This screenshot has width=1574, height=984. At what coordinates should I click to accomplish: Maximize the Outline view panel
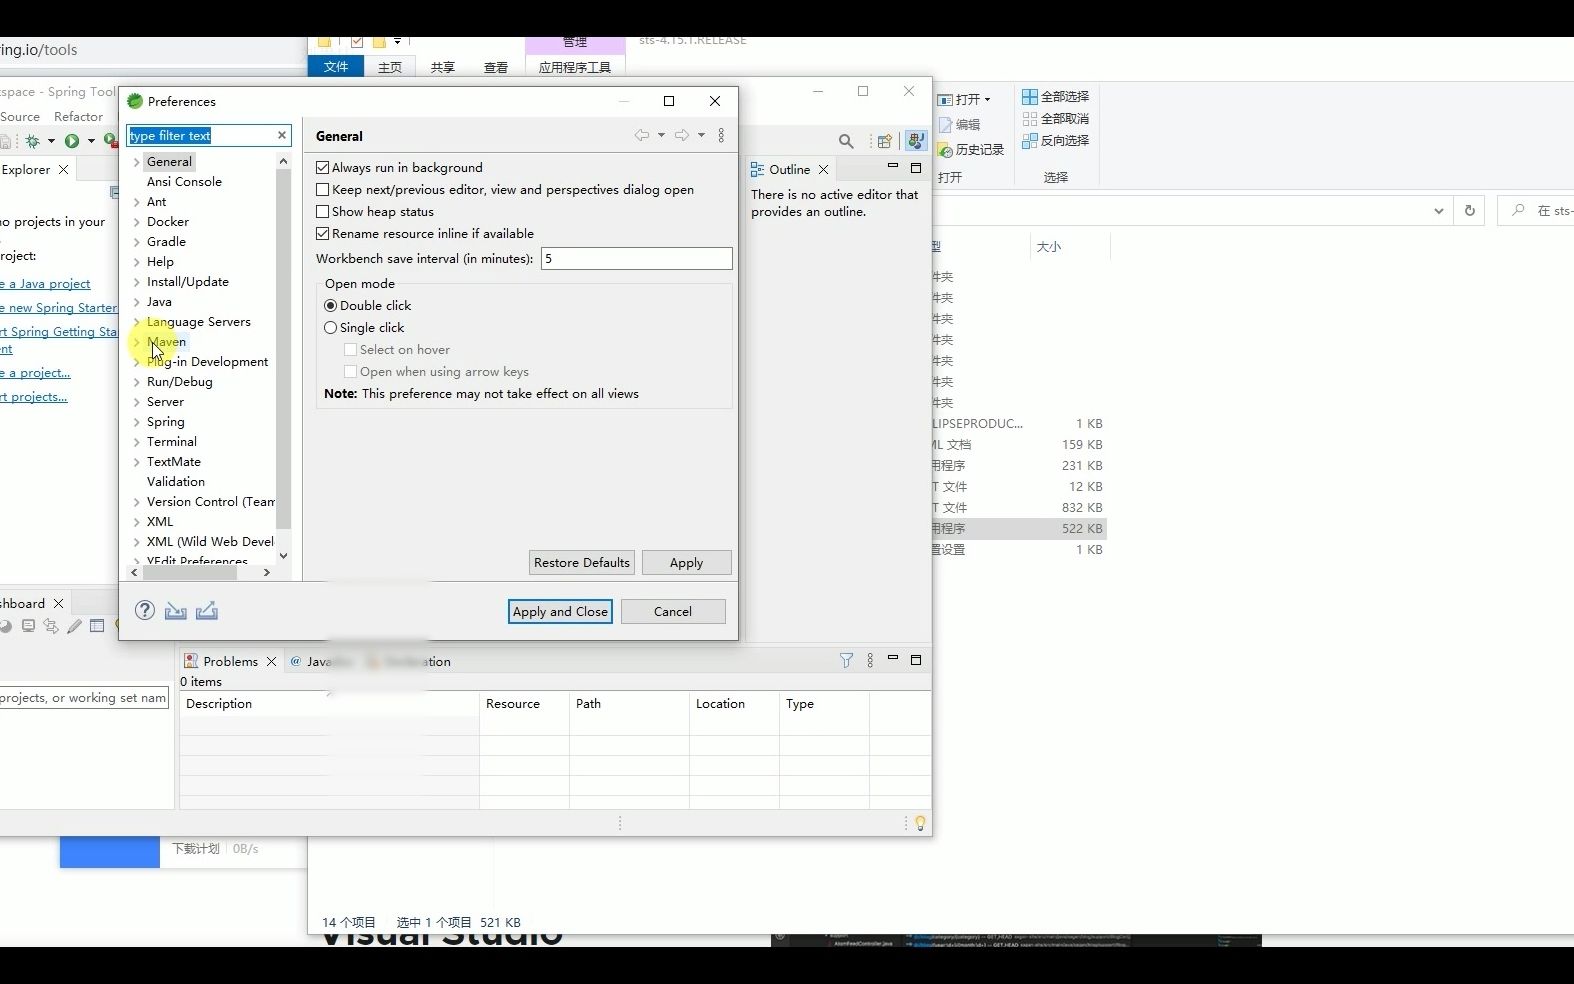pos(915,168)
